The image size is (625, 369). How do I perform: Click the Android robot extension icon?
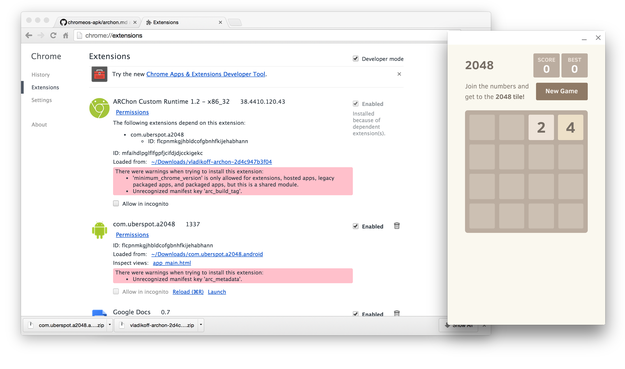[99, 230]
